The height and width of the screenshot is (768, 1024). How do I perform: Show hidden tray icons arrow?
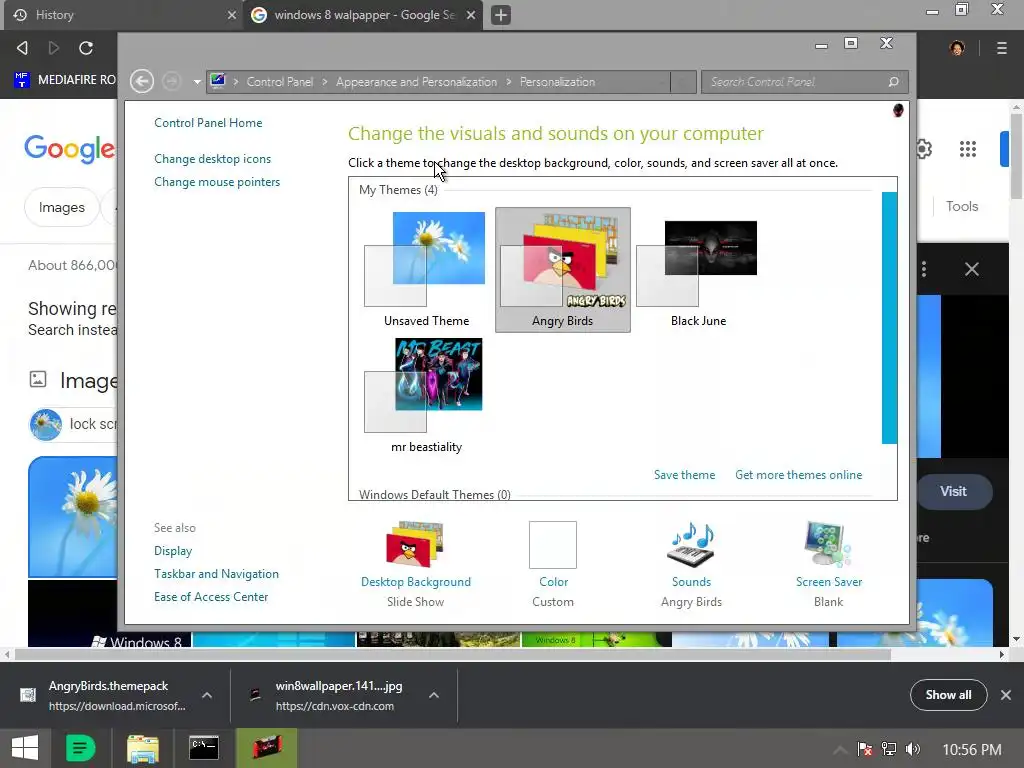point(840,750)
